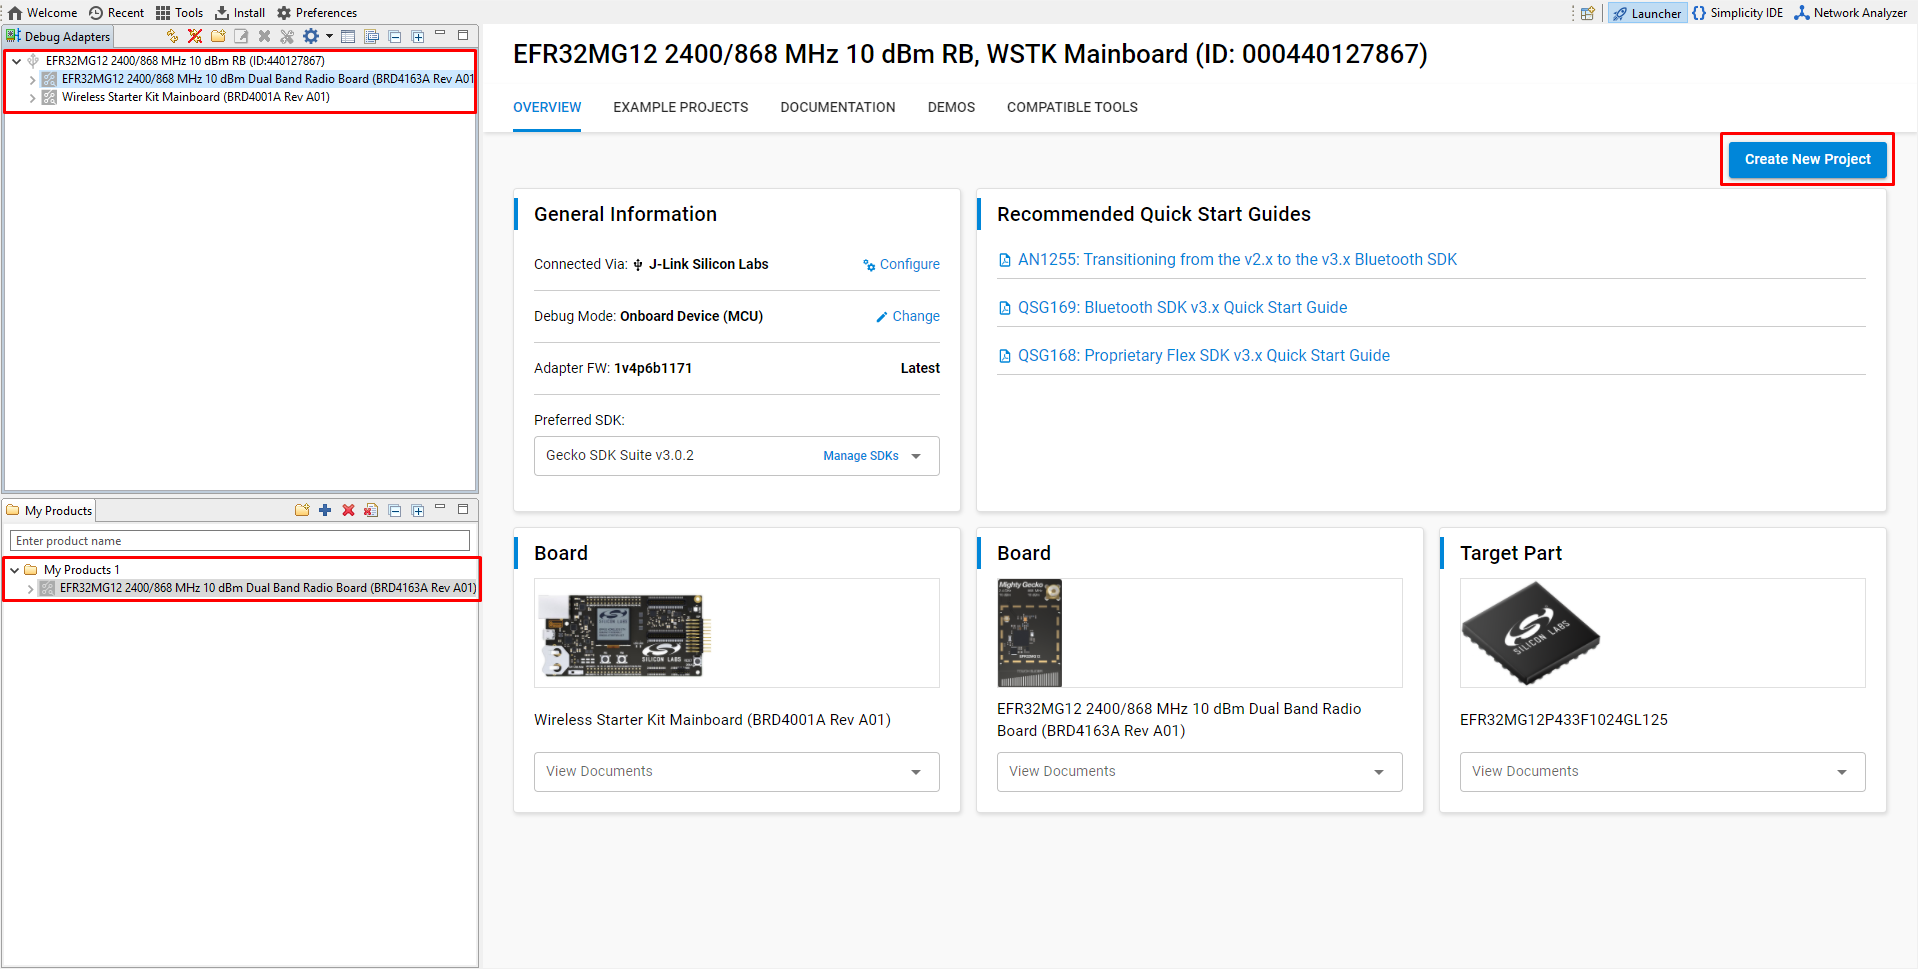Click the gray delete X in Debug Adapters
The height and width of the screenshot is (969, 1918).
[264, 36]
